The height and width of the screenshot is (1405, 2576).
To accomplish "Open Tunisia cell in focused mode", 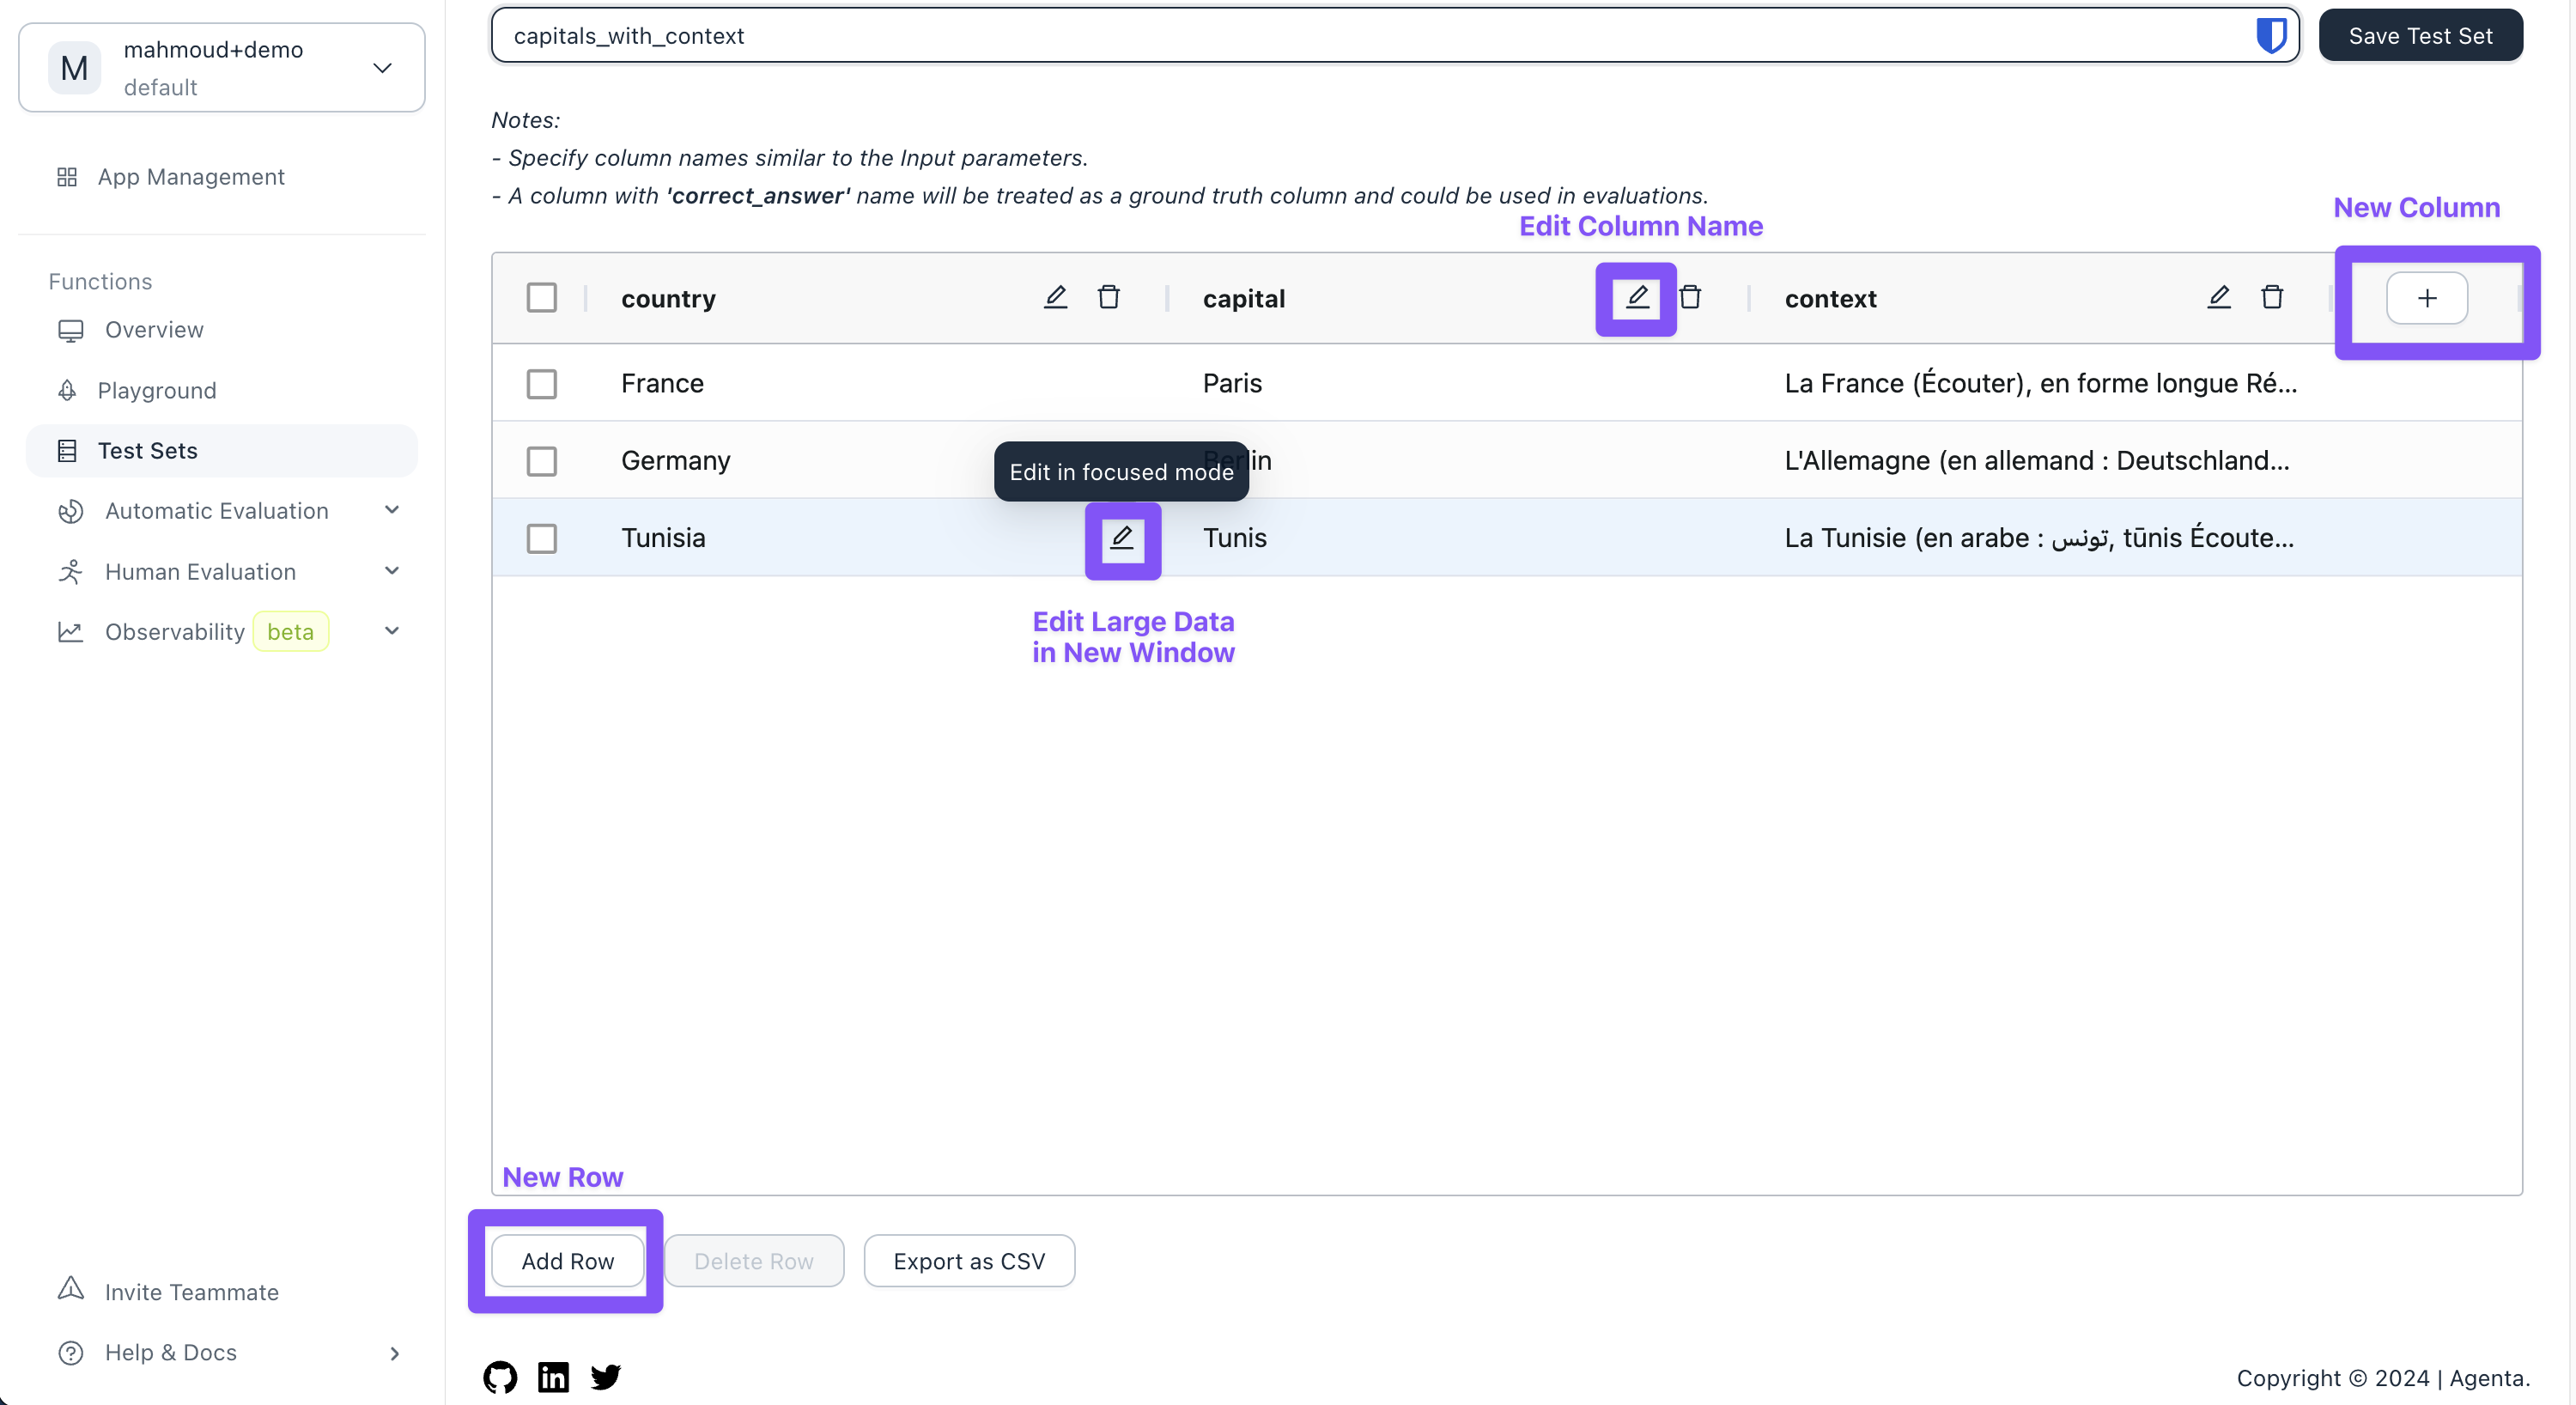I will [x=1122, y=538].
